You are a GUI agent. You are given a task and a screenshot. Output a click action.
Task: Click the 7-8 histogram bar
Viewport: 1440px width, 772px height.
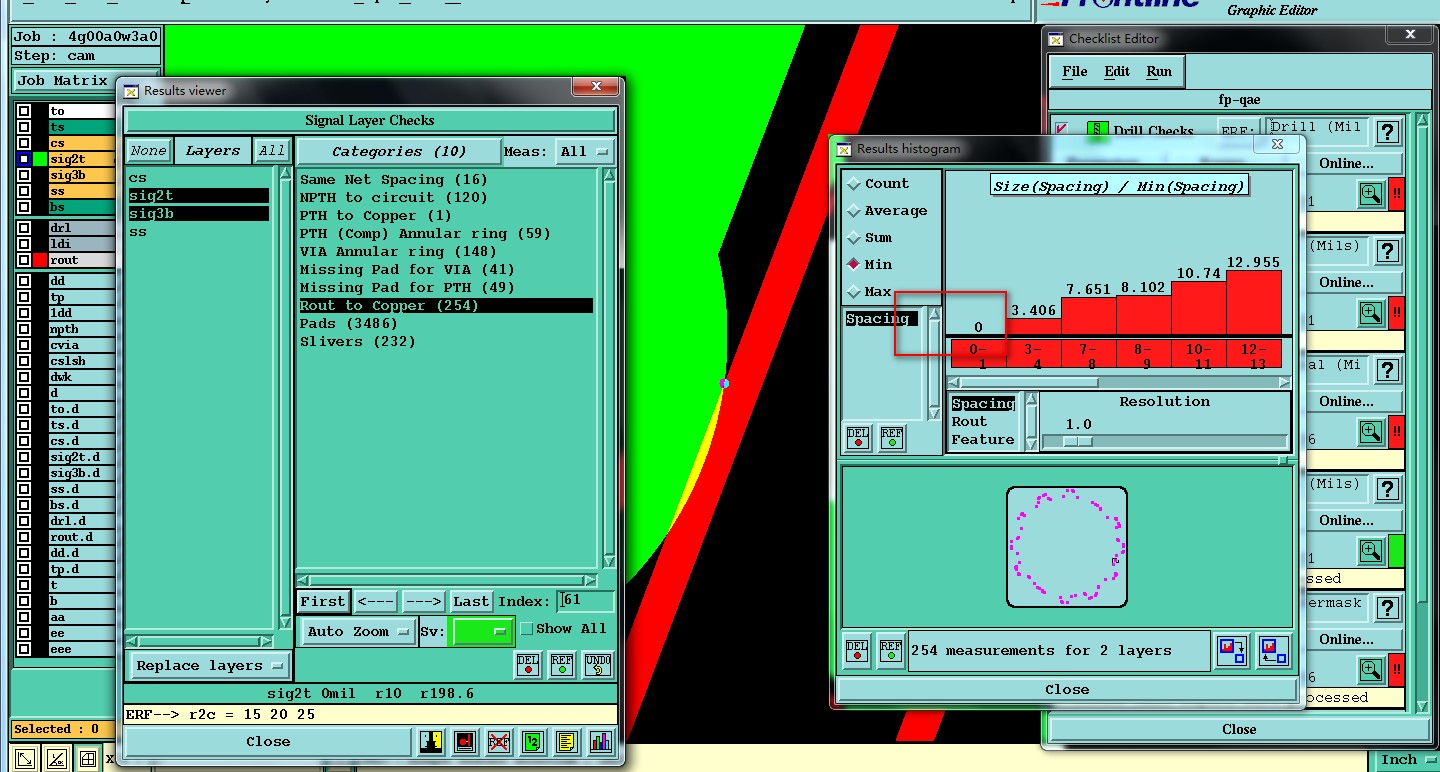[1088, 316]
